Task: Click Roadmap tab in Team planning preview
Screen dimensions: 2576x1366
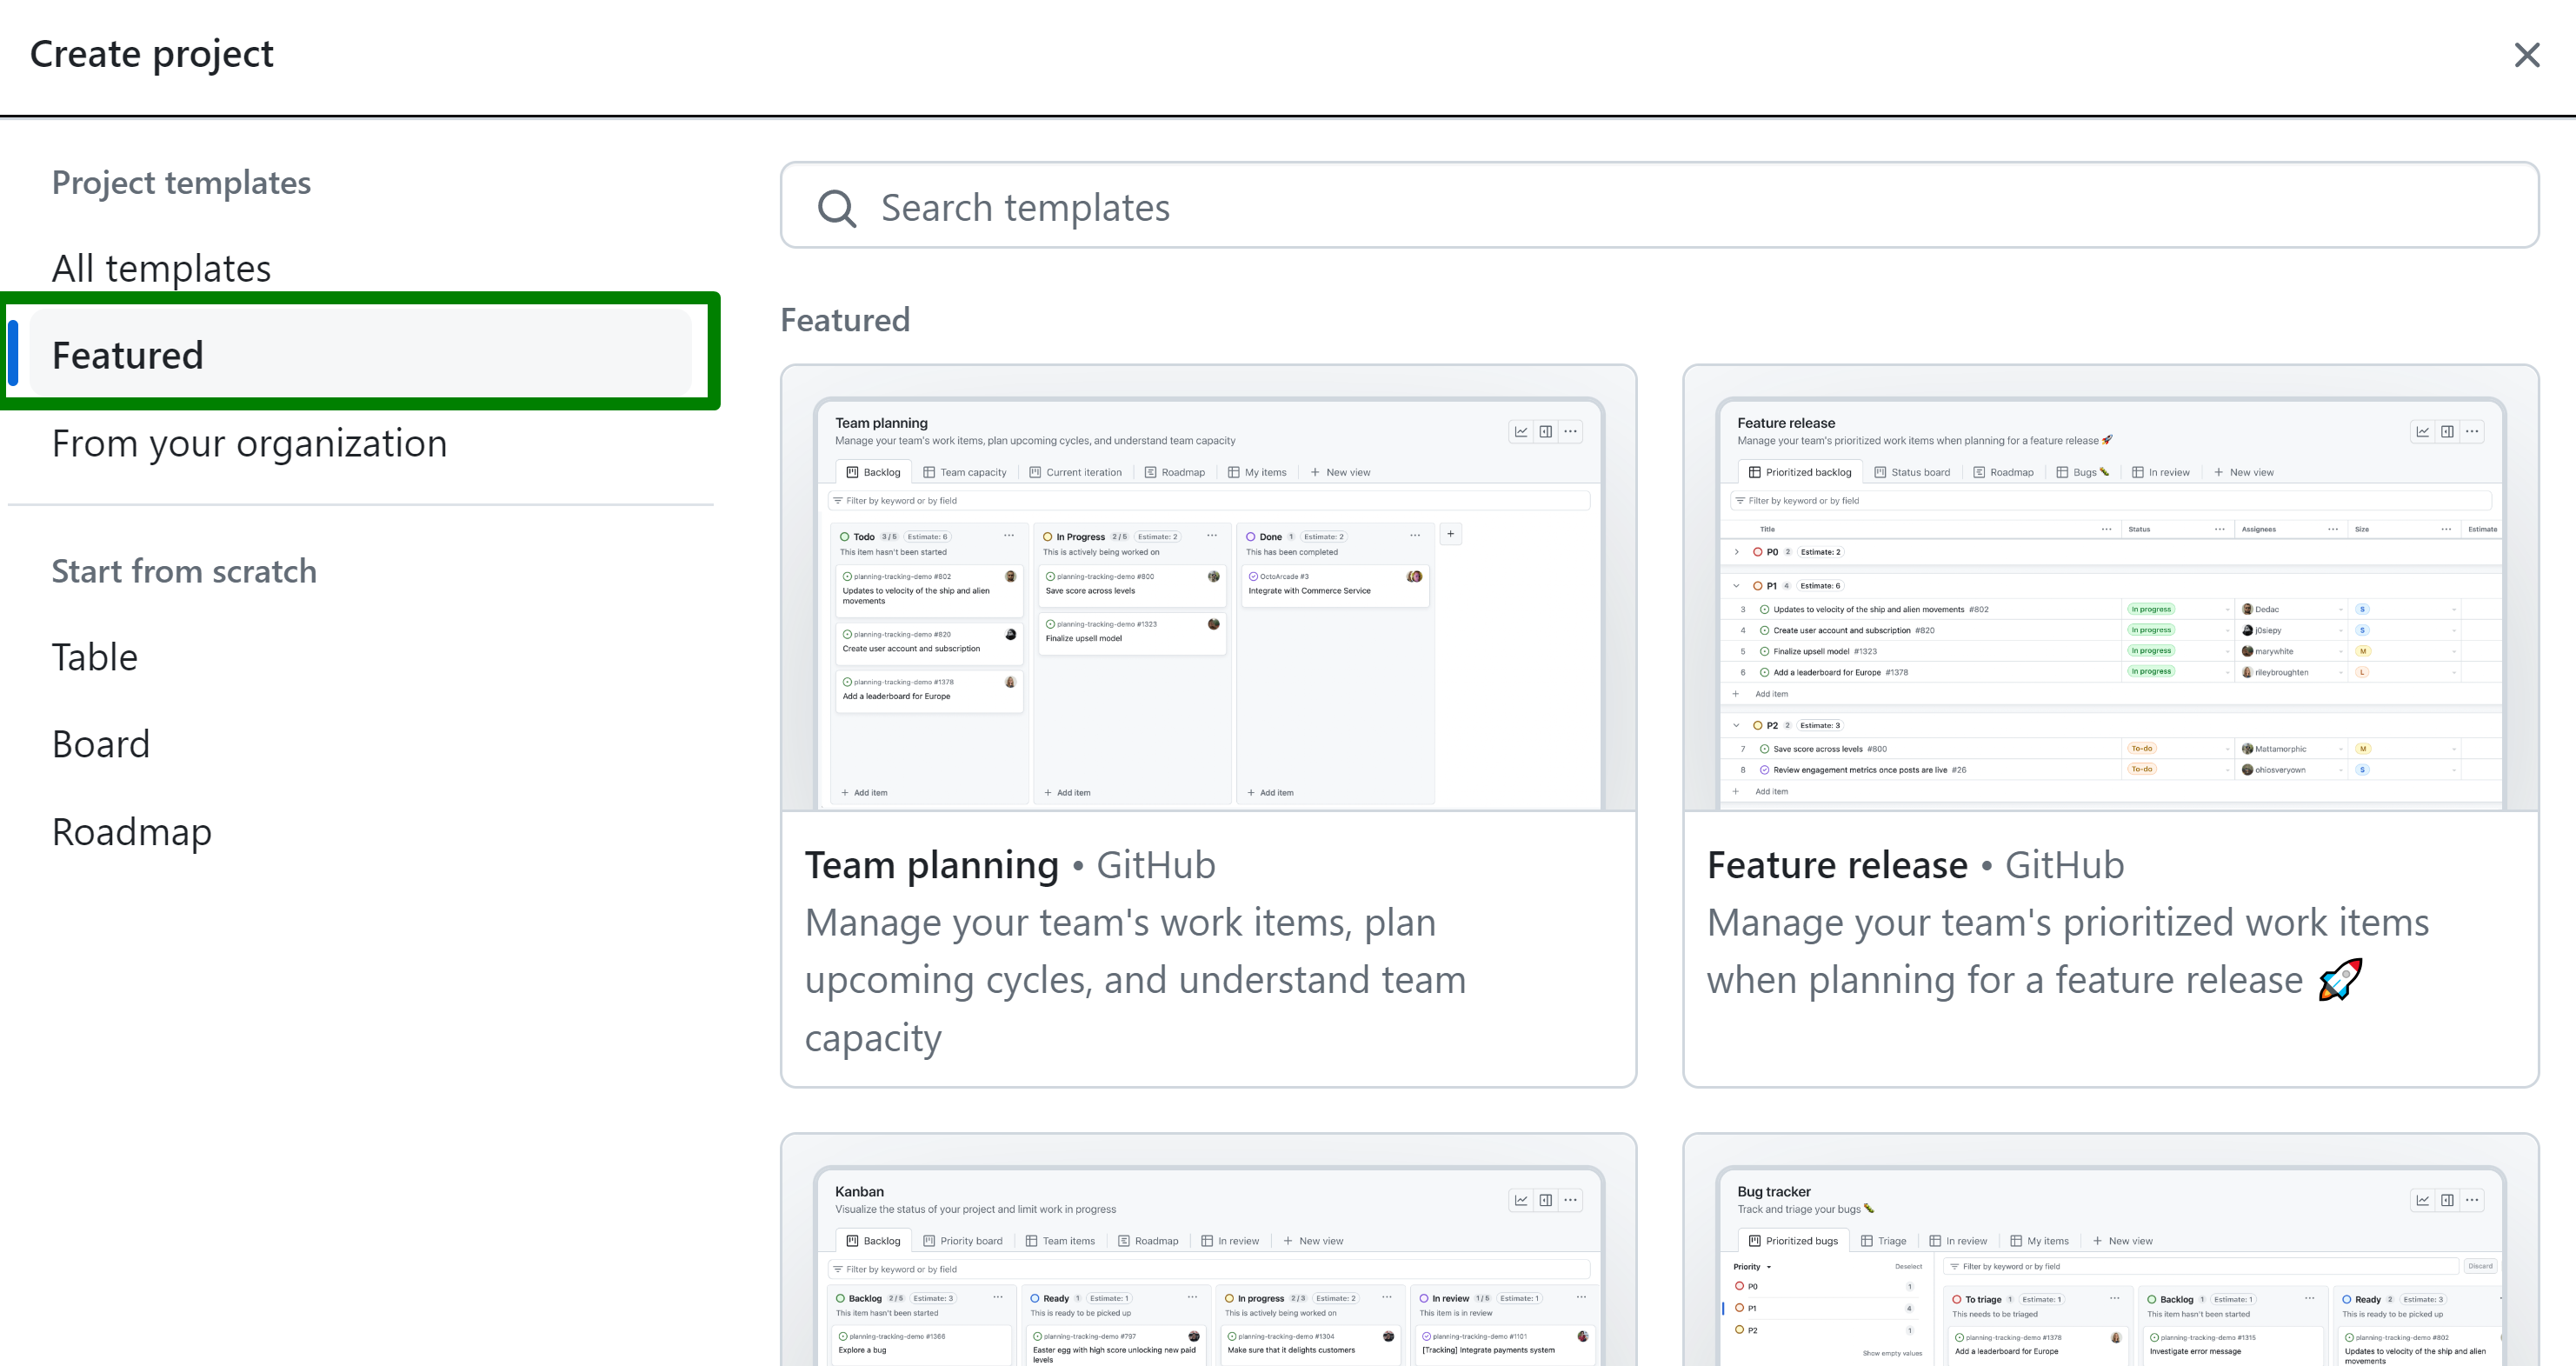Action: click(x=1175, y=472)
